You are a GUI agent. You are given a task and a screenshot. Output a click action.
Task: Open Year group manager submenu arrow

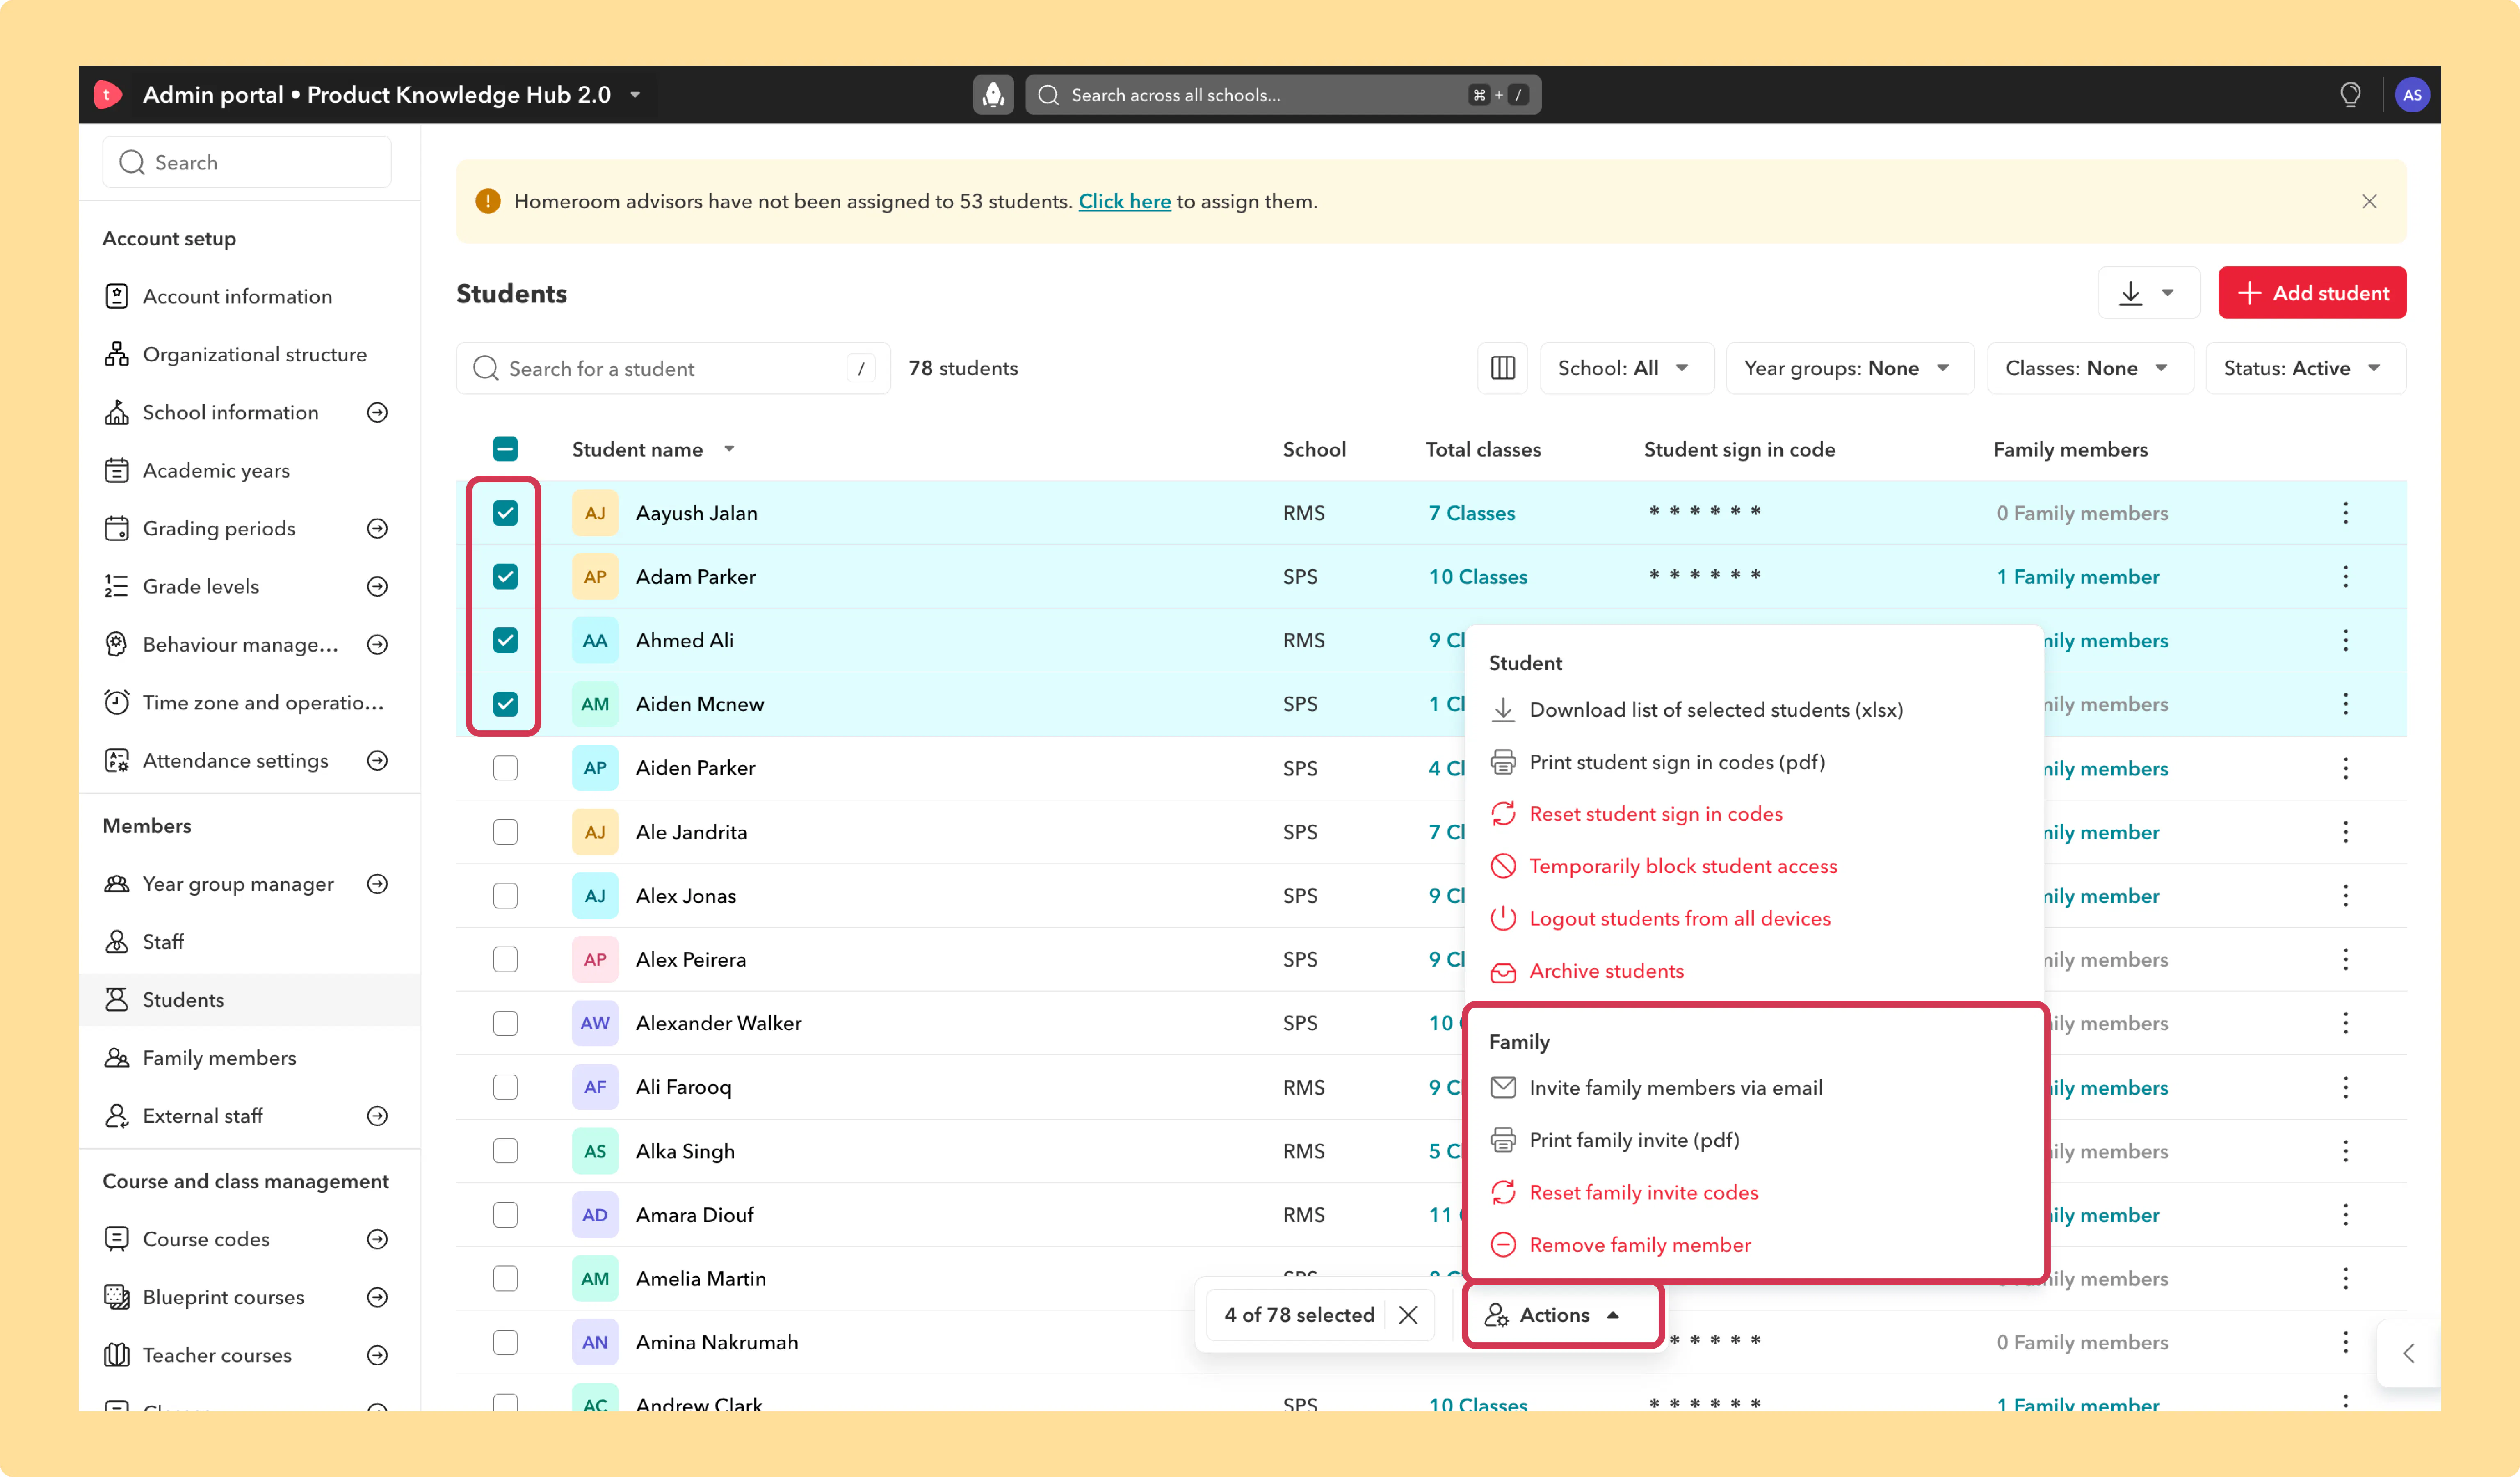tap(377, 884)
